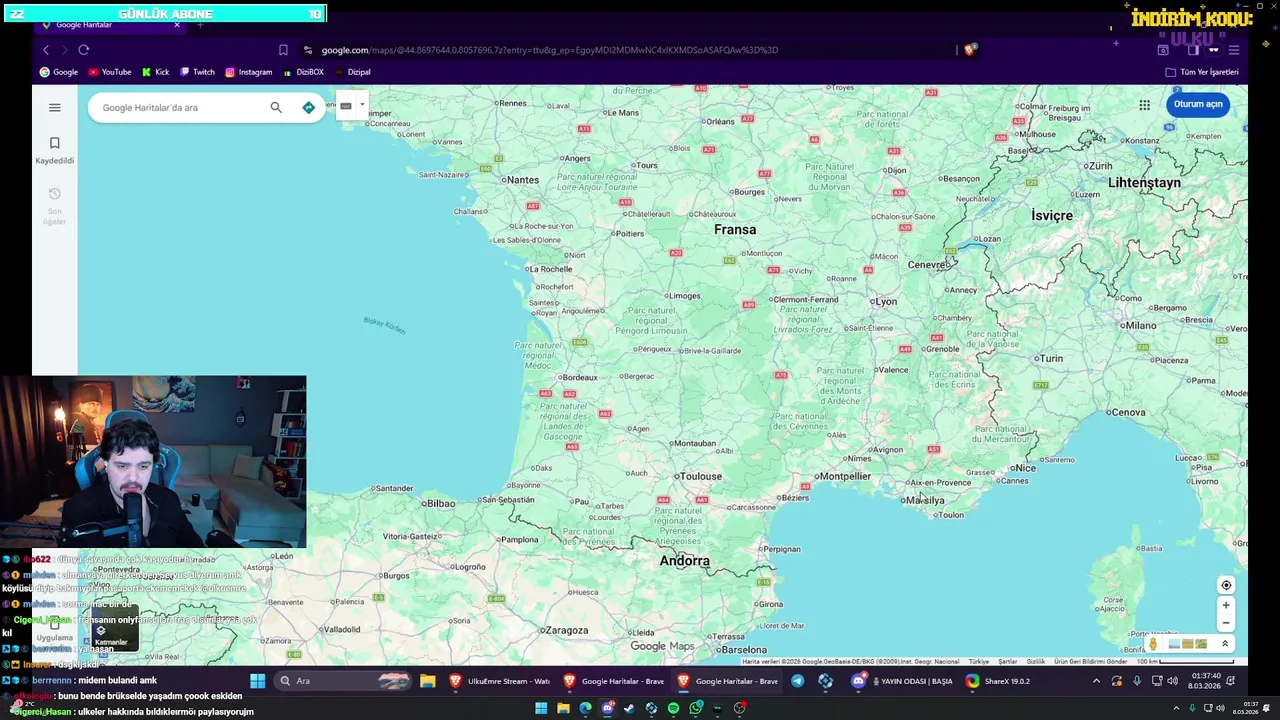Click the İsviçre label on map
Screen dimensions: 1280x720
(x=1052, y=215)
